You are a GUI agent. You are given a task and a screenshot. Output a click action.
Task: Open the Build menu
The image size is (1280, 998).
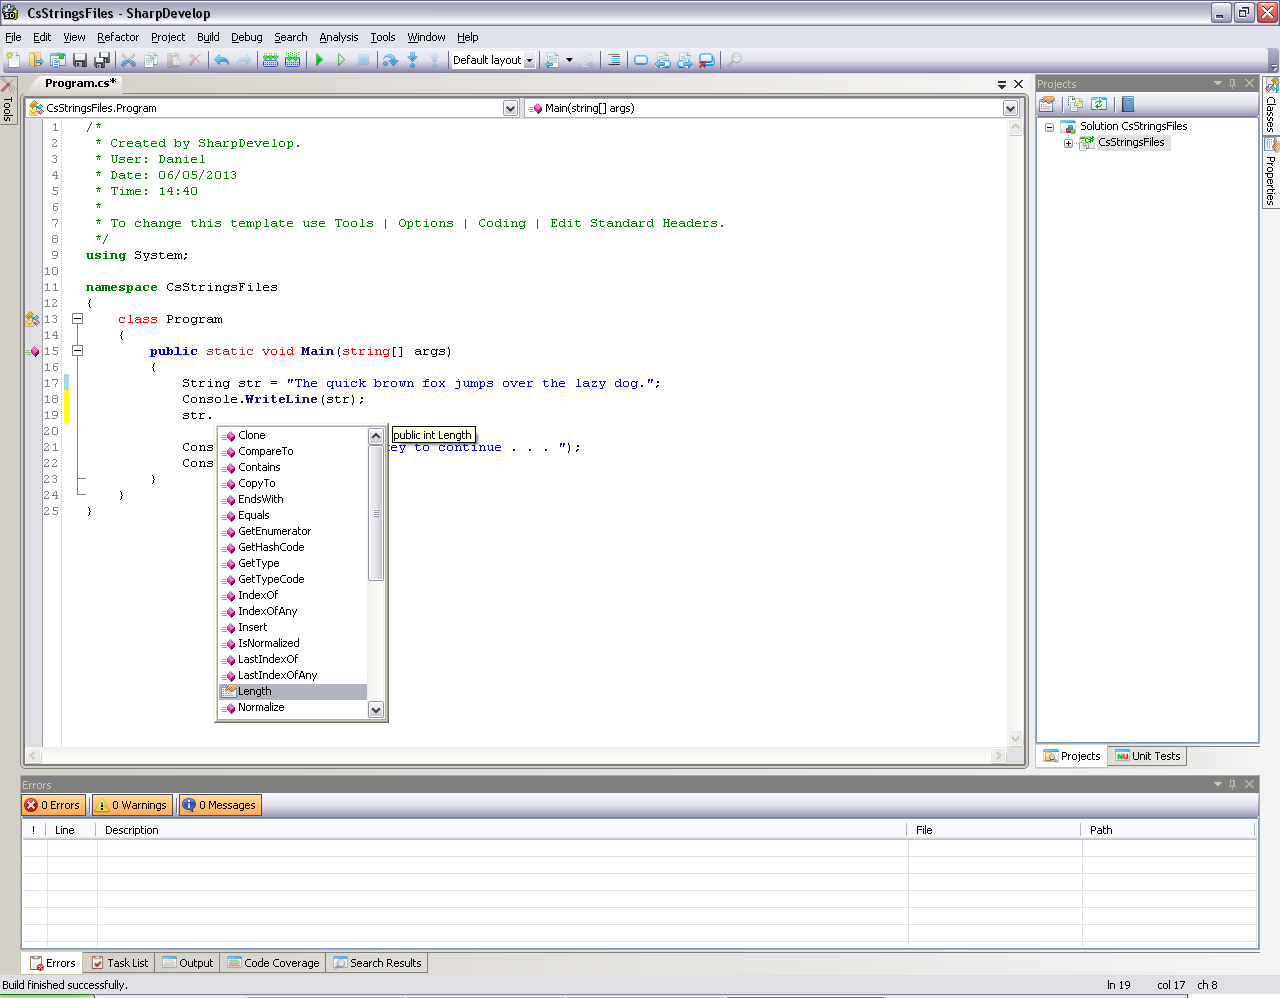pyautogui.click(x=208, y=37)
